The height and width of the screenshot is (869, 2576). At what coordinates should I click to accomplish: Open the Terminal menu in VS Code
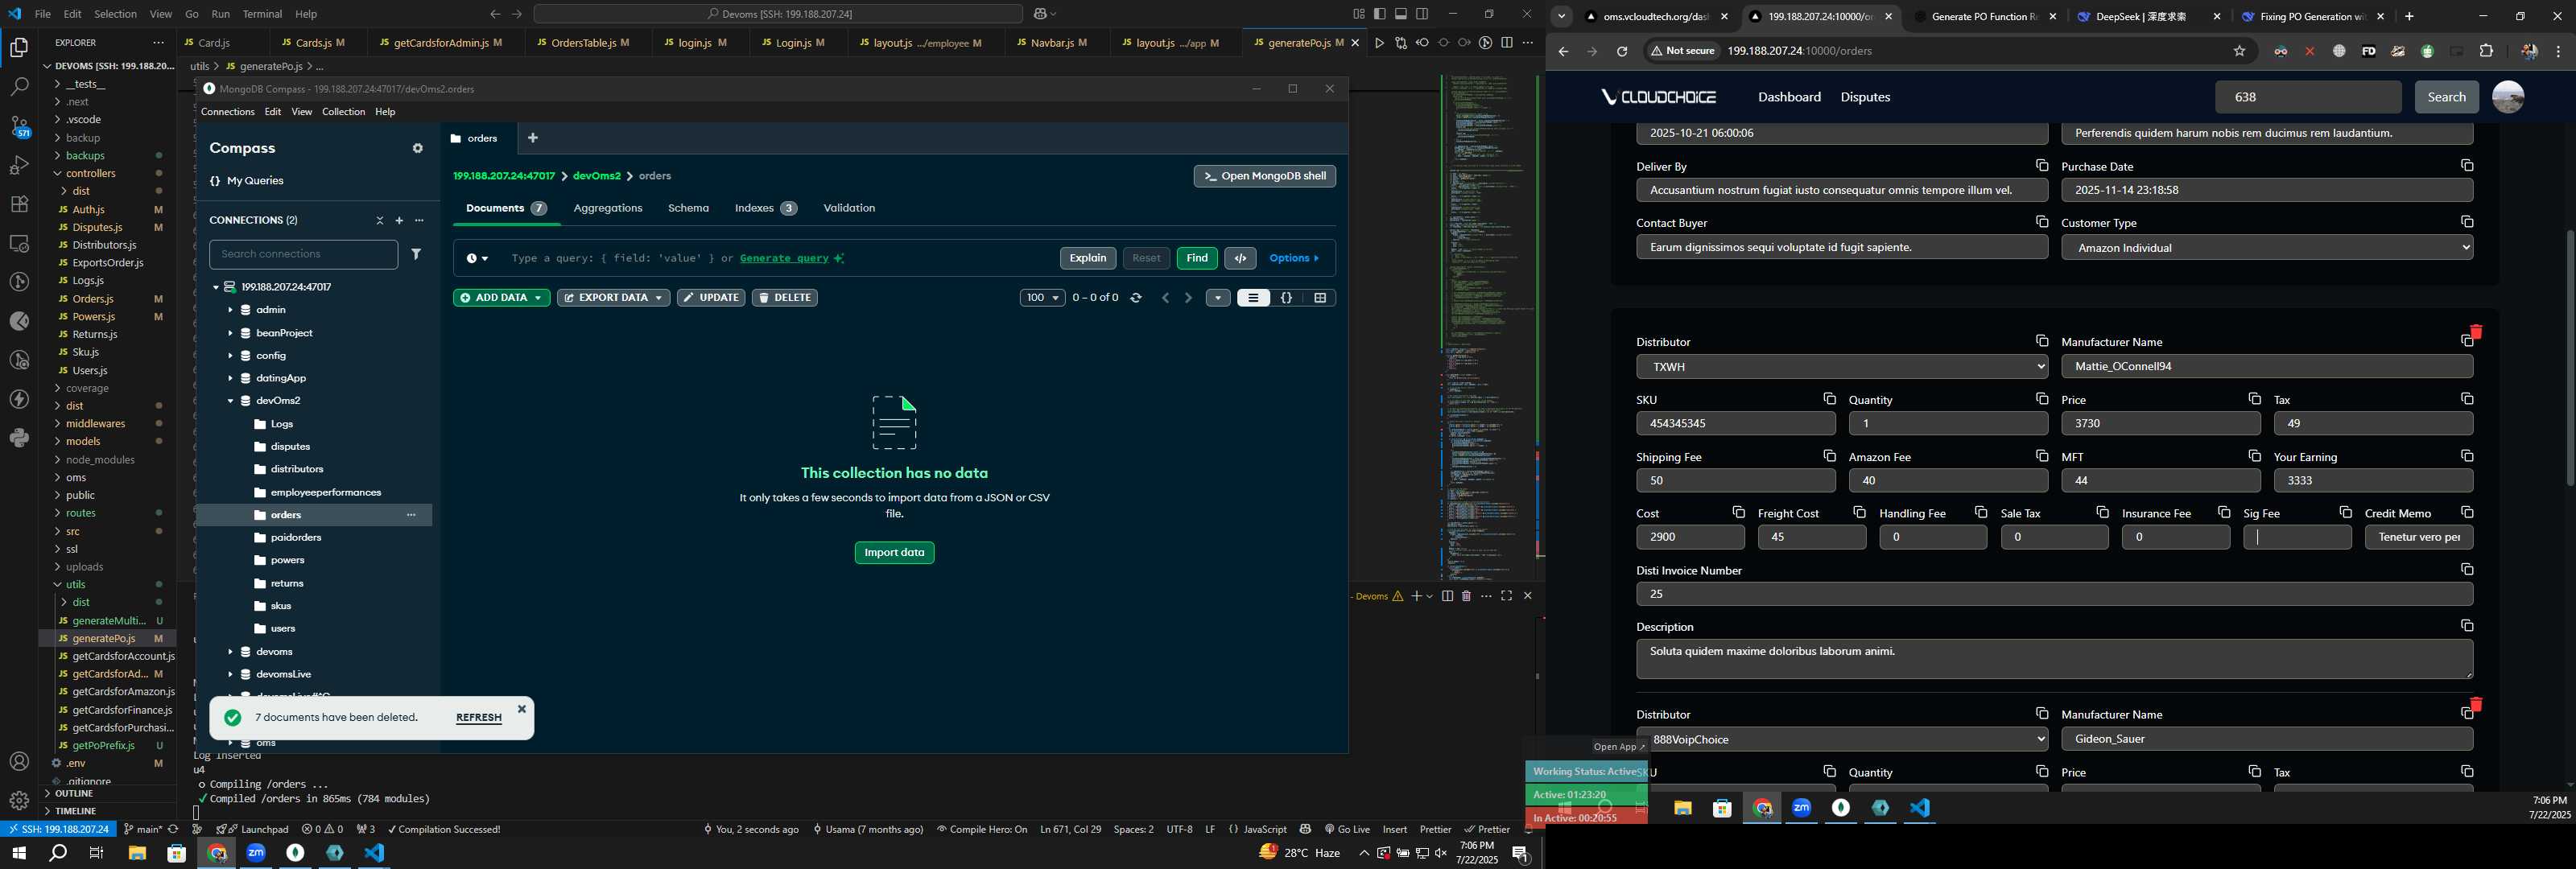click(262, 14)
